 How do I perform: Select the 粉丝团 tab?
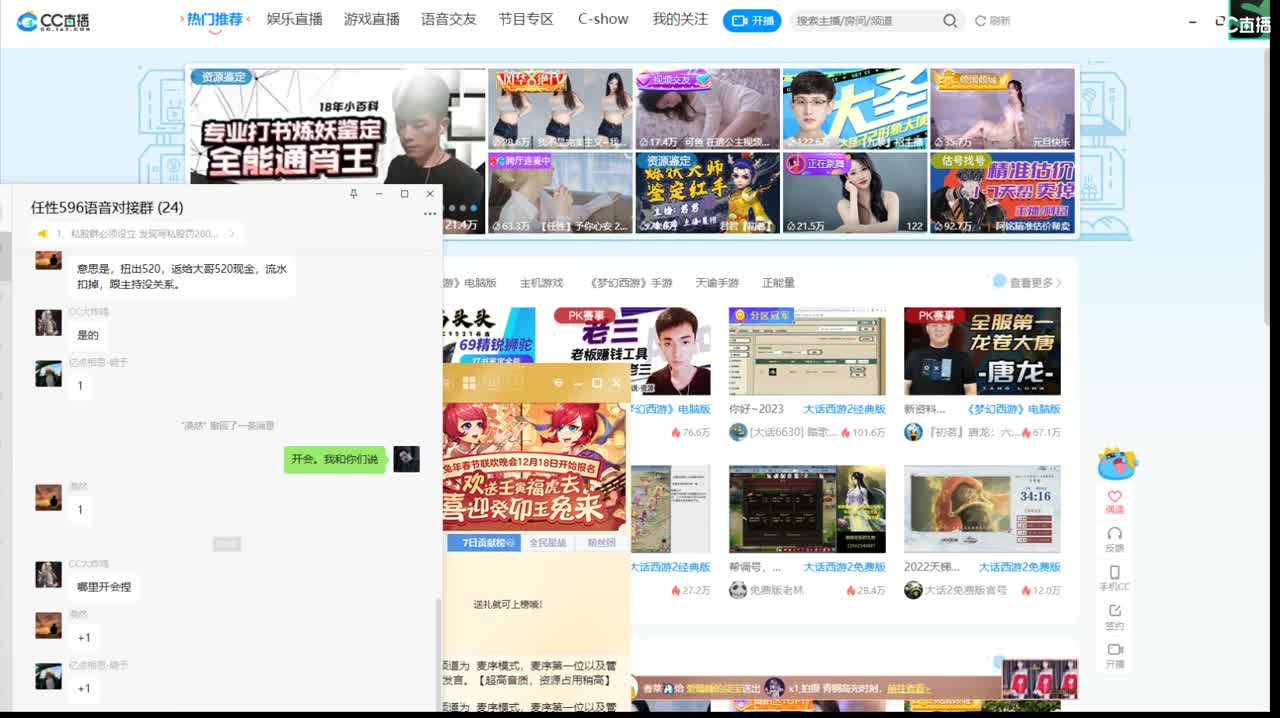pyautogui.click(x=601, y=543)
